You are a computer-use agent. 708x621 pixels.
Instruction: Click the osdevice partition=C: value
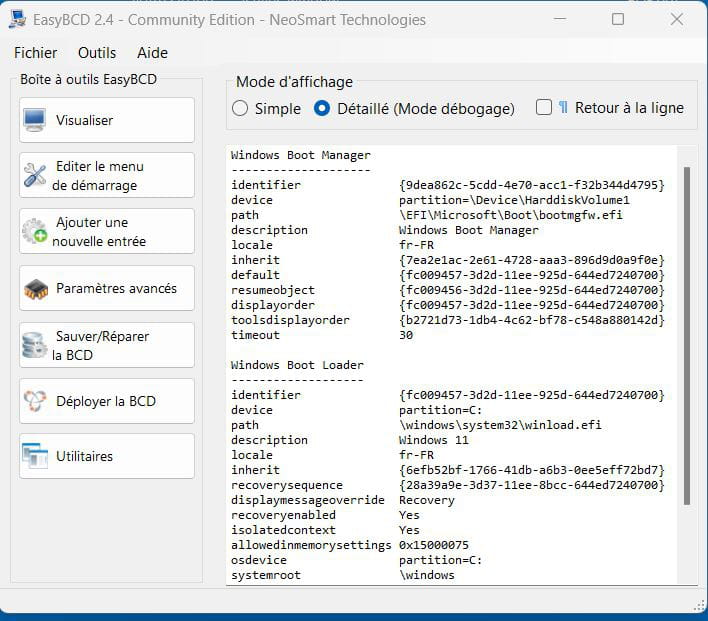441,560
